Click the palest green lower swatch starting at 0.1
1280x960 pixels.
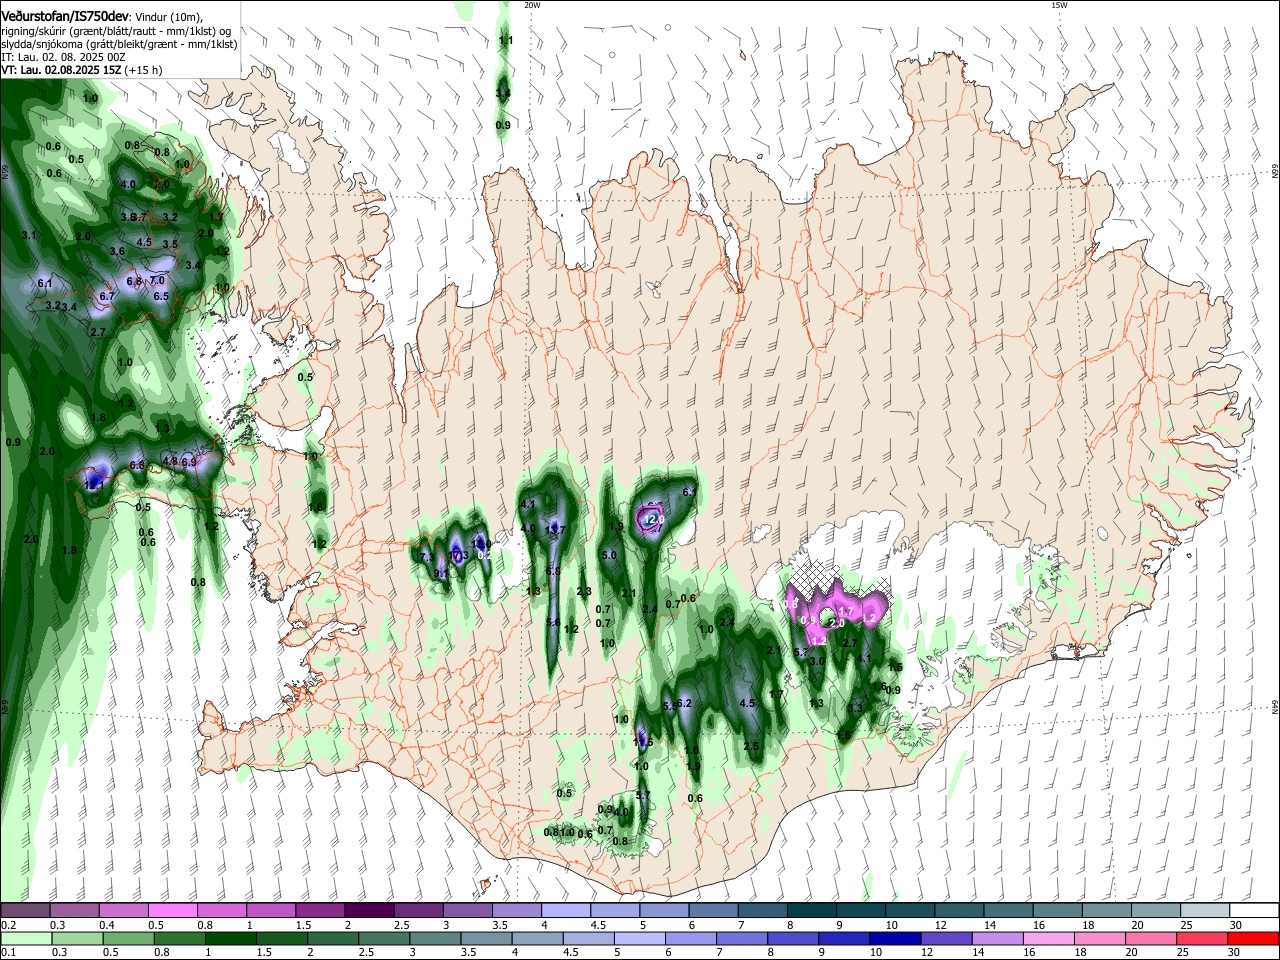coord(26,938)
